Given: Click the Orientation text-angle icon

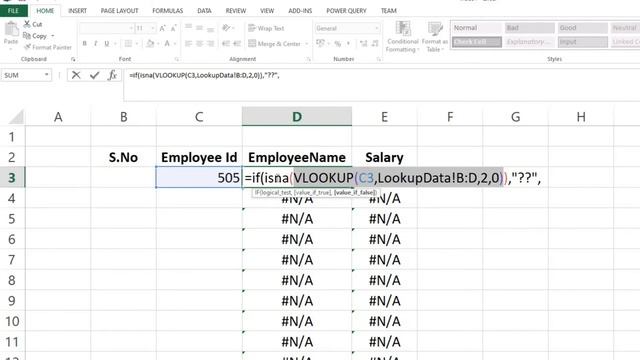Looking at the screenshot, I should (226, 28).
